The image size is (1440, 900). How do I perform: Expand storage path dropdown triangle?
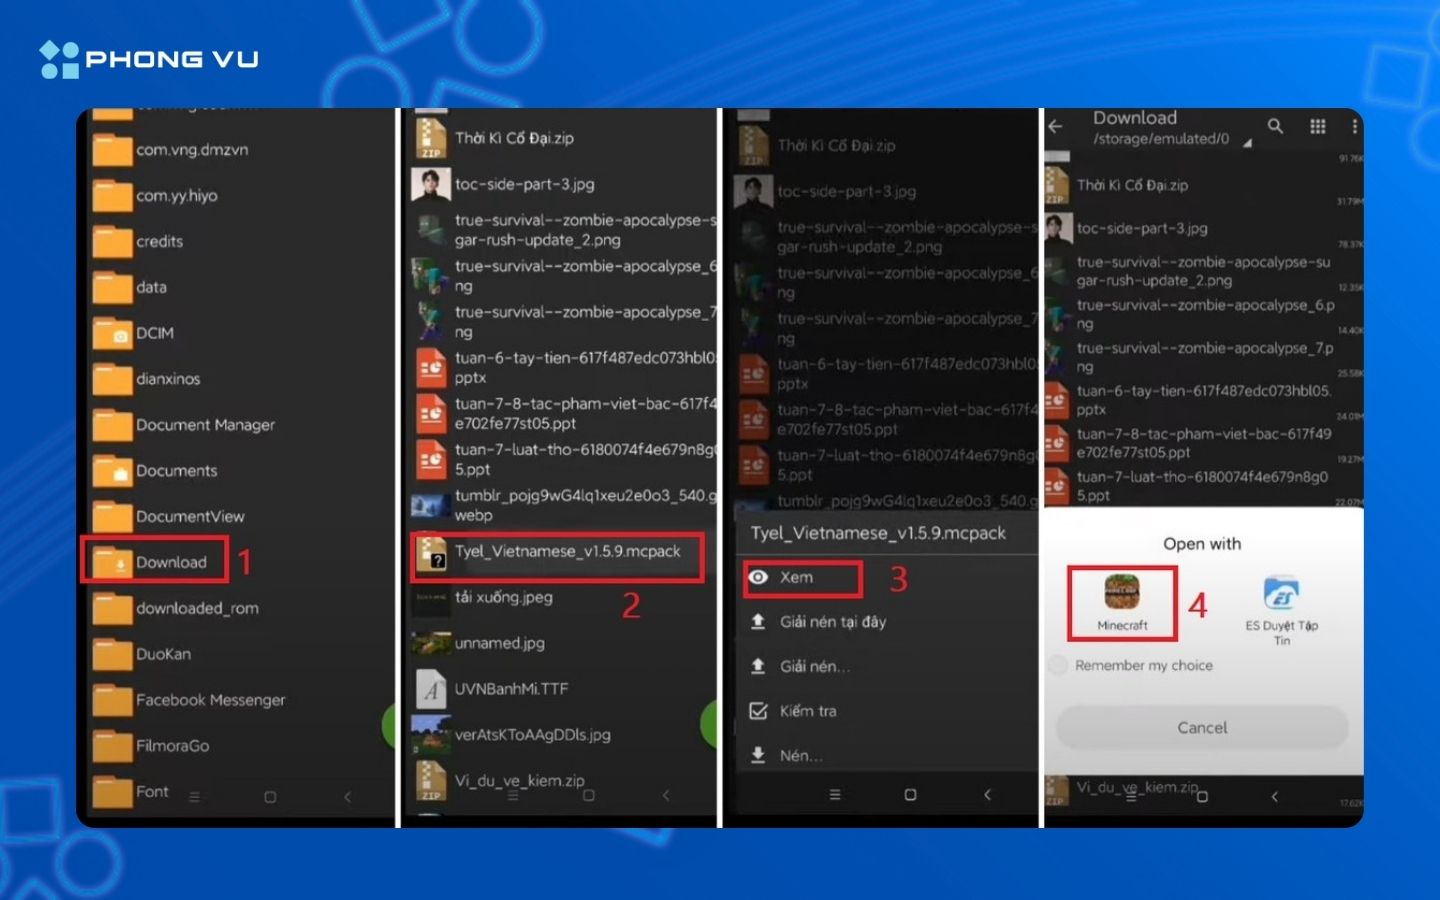pyautogui.click(x=1247, y=143)
